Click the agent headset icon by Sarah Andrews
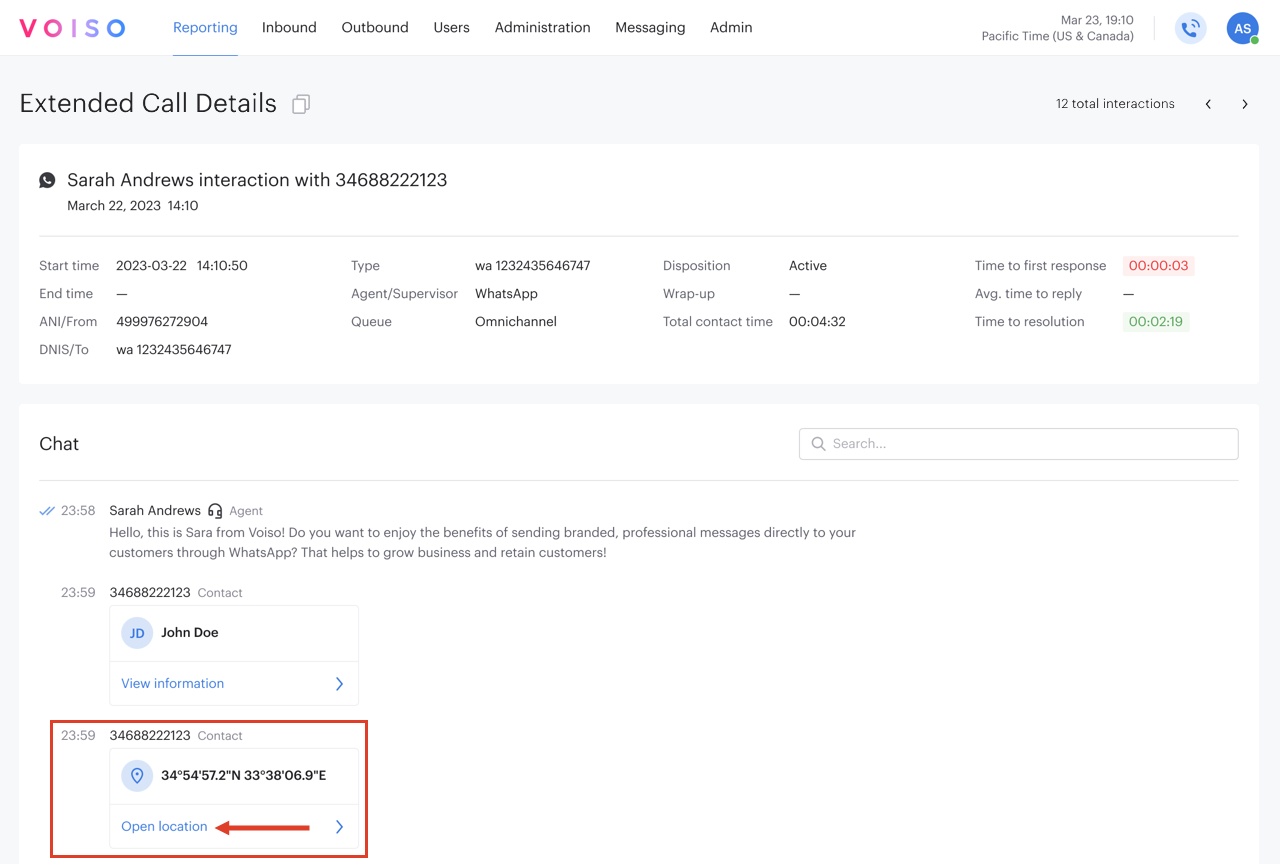This screenshot has width=1280, height=864. coord(215,511)
